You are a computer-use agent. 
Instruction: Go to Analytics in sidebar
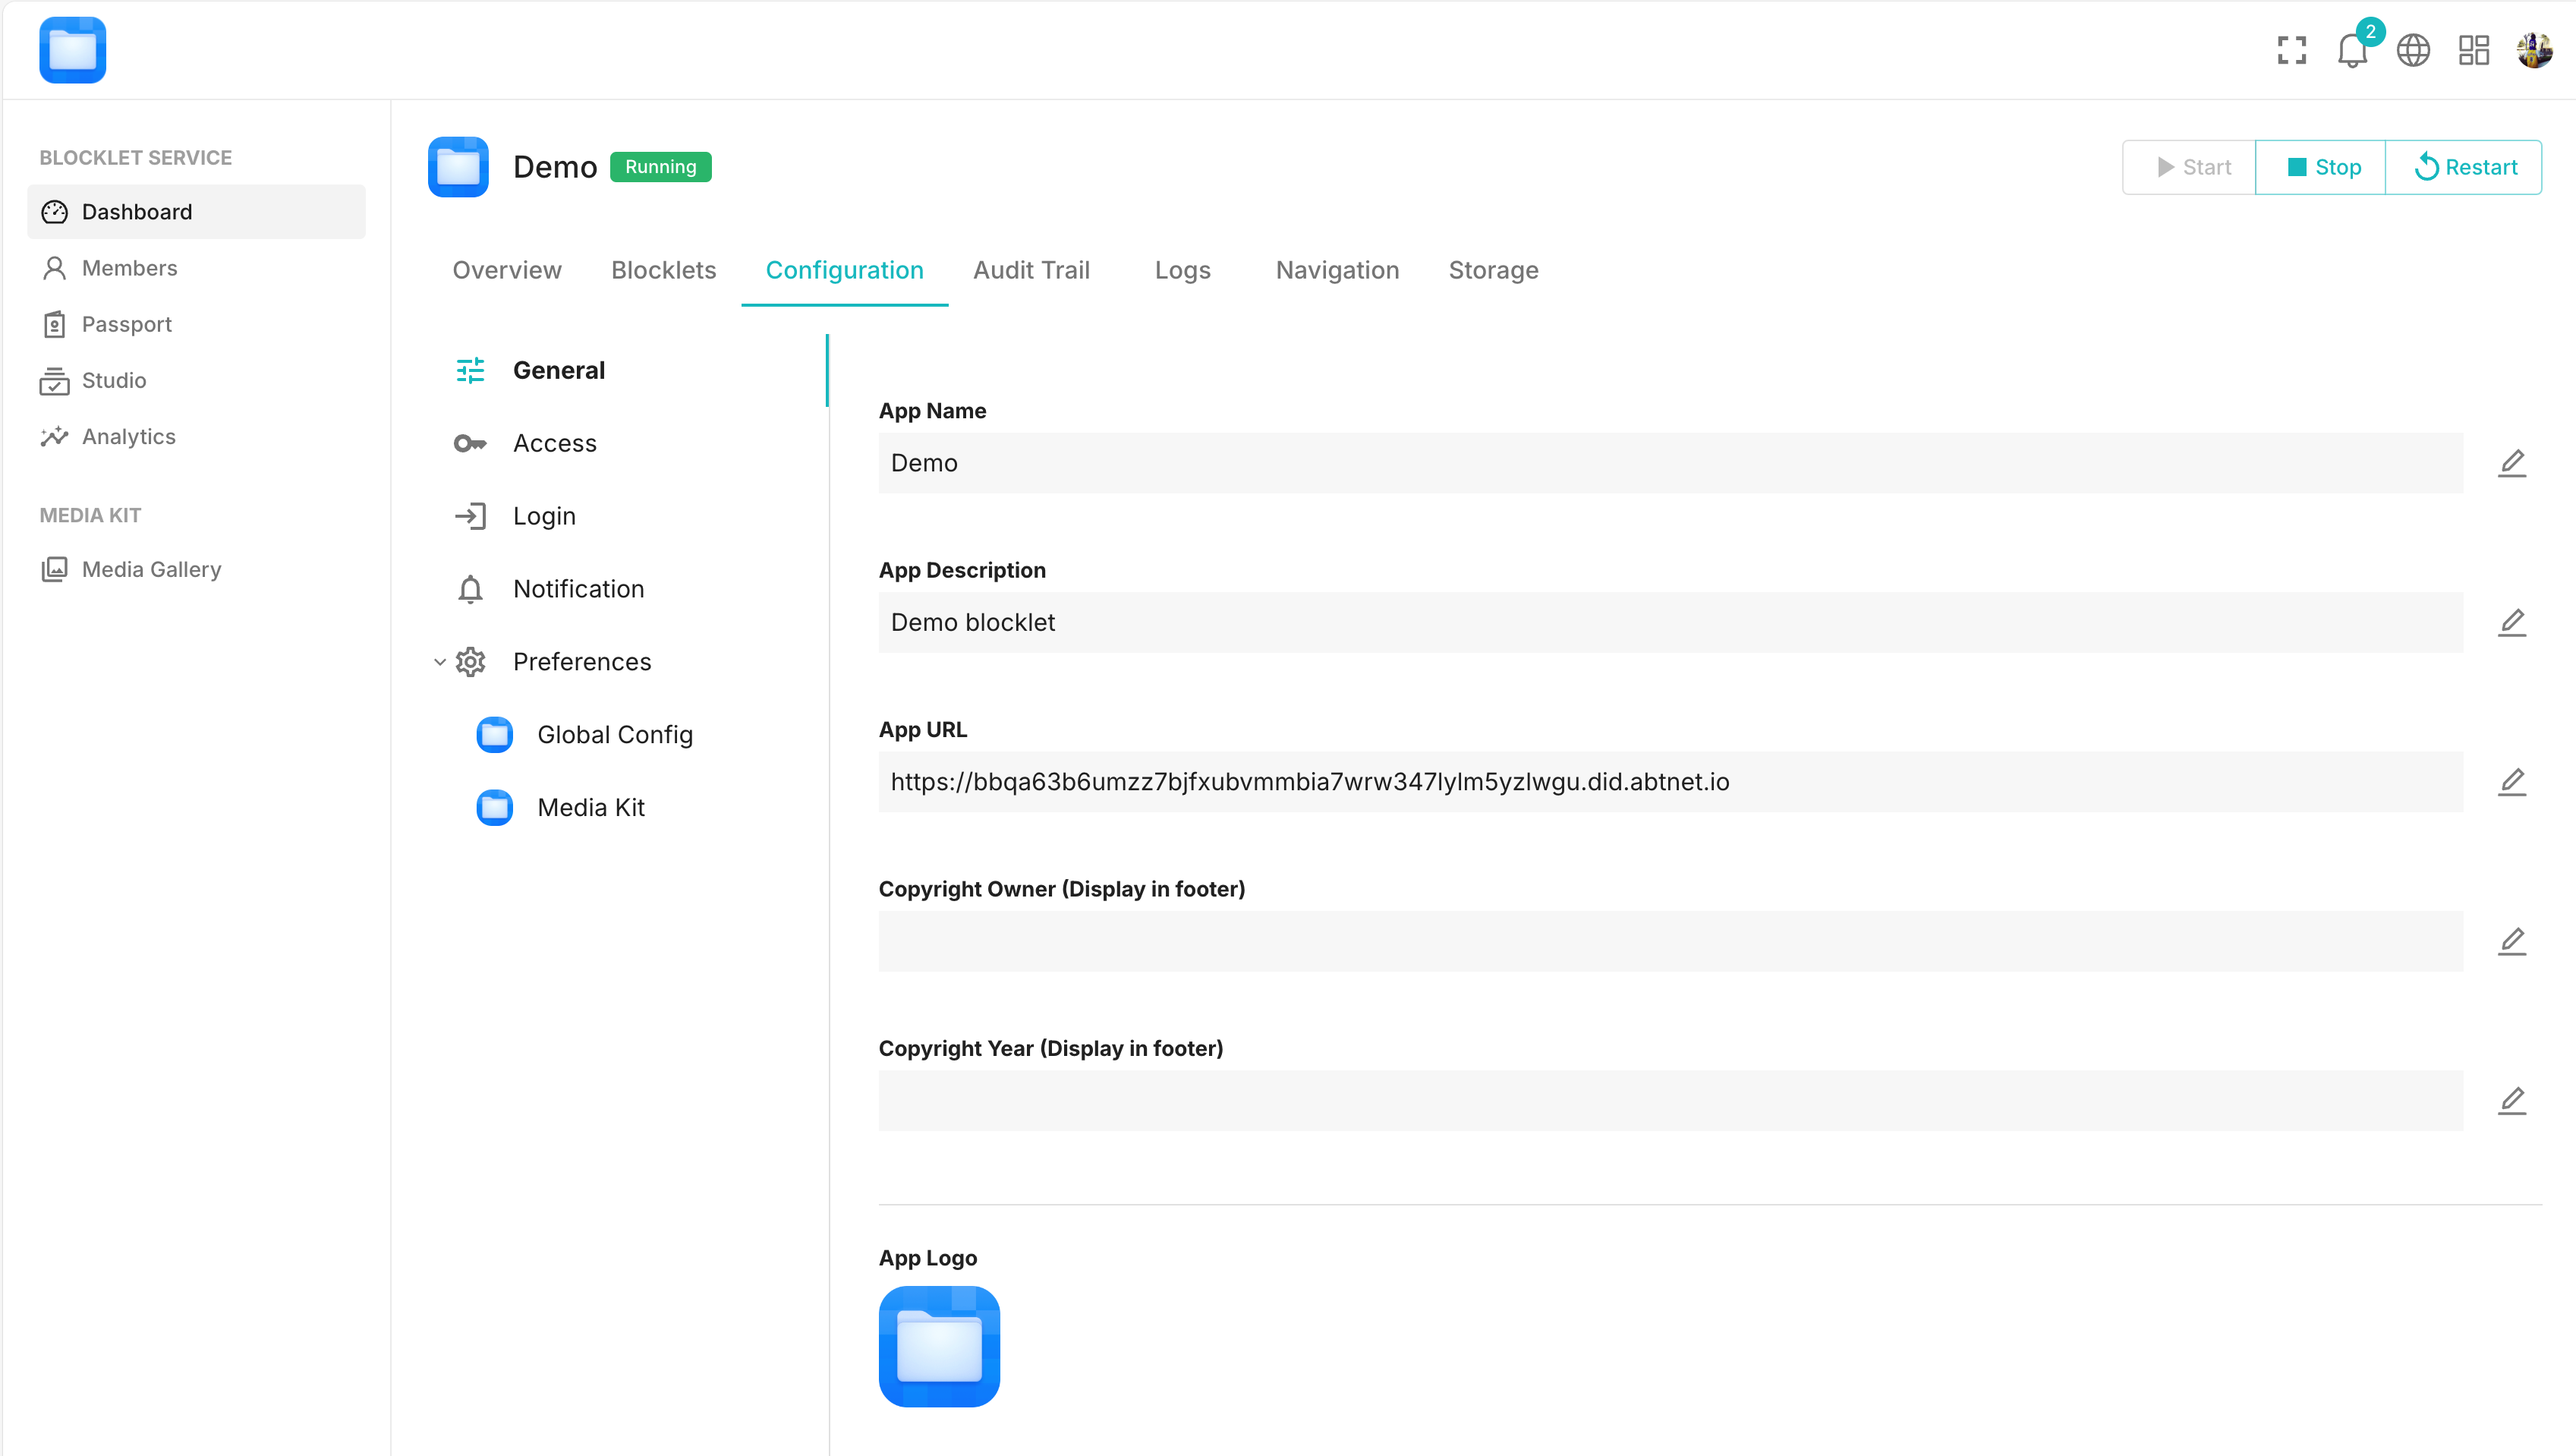[128, 436]
